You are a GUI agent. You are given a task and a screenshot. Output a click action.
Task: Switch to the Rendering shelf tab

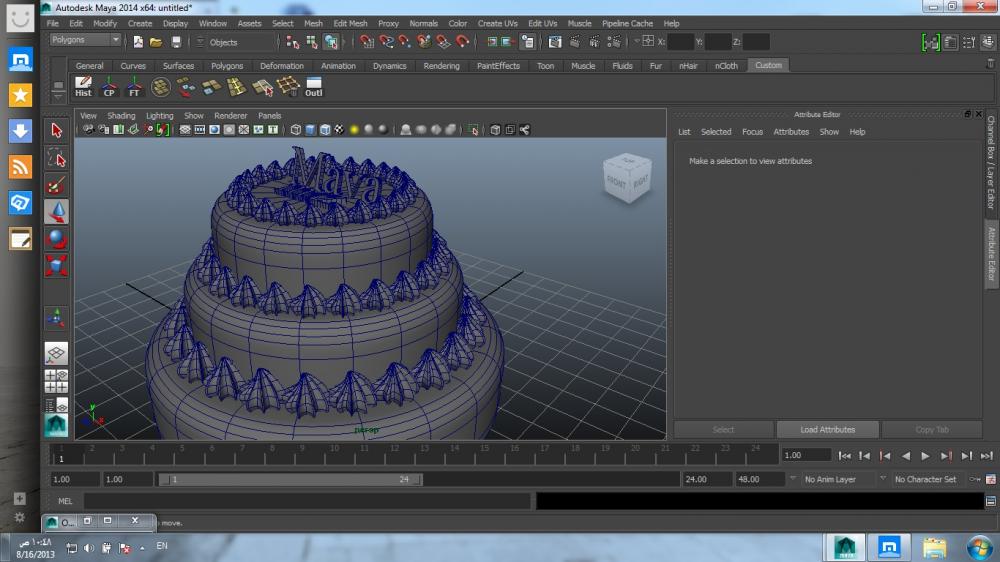pyautogui.click(x=441, y=66)
